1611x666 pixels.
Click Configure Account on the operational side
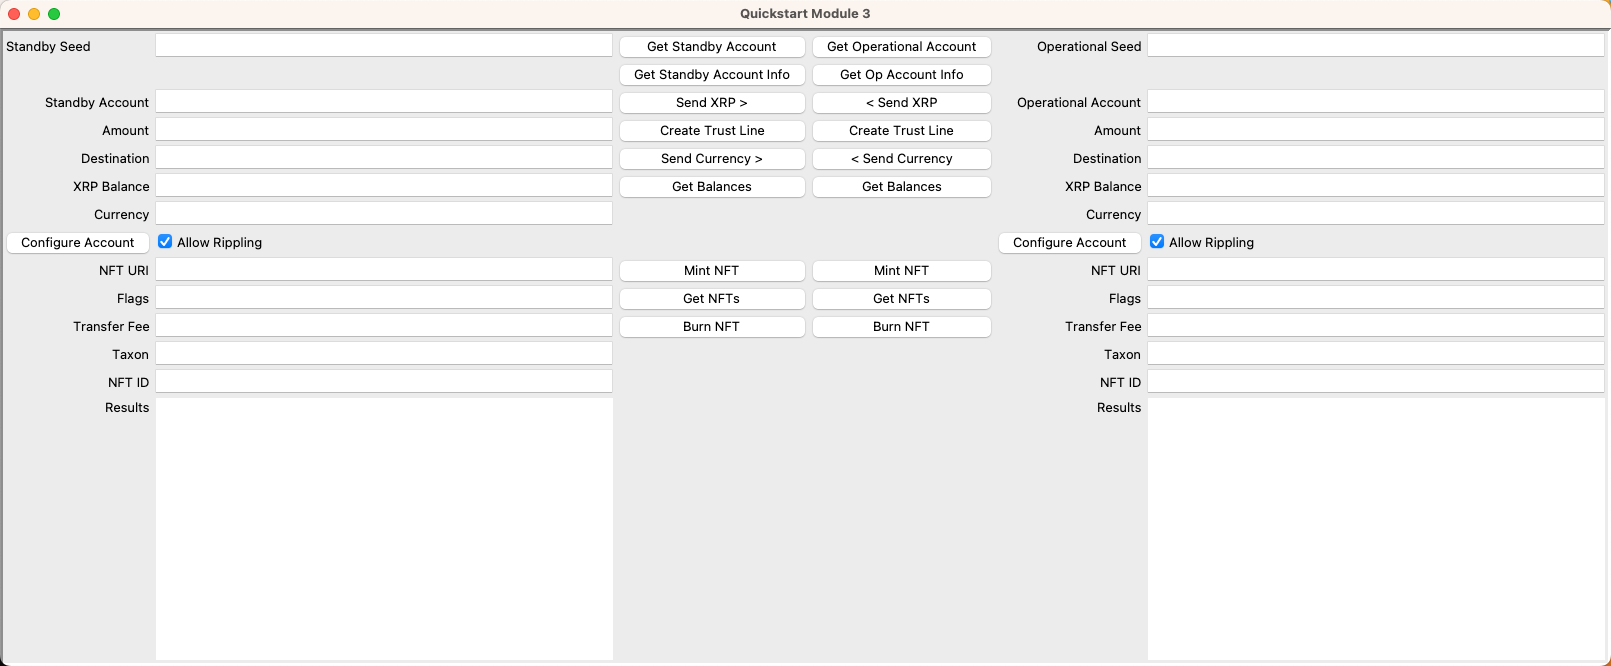pyautogui.click(x=1069, y=243)
